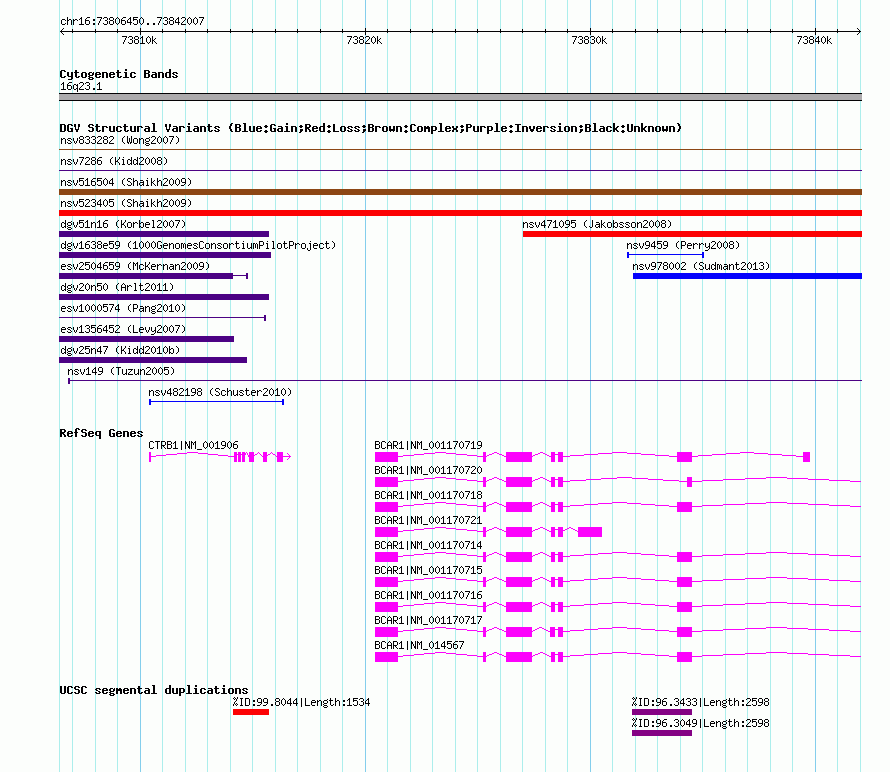Click the 73810k ruler position label

tap(139, 40)
